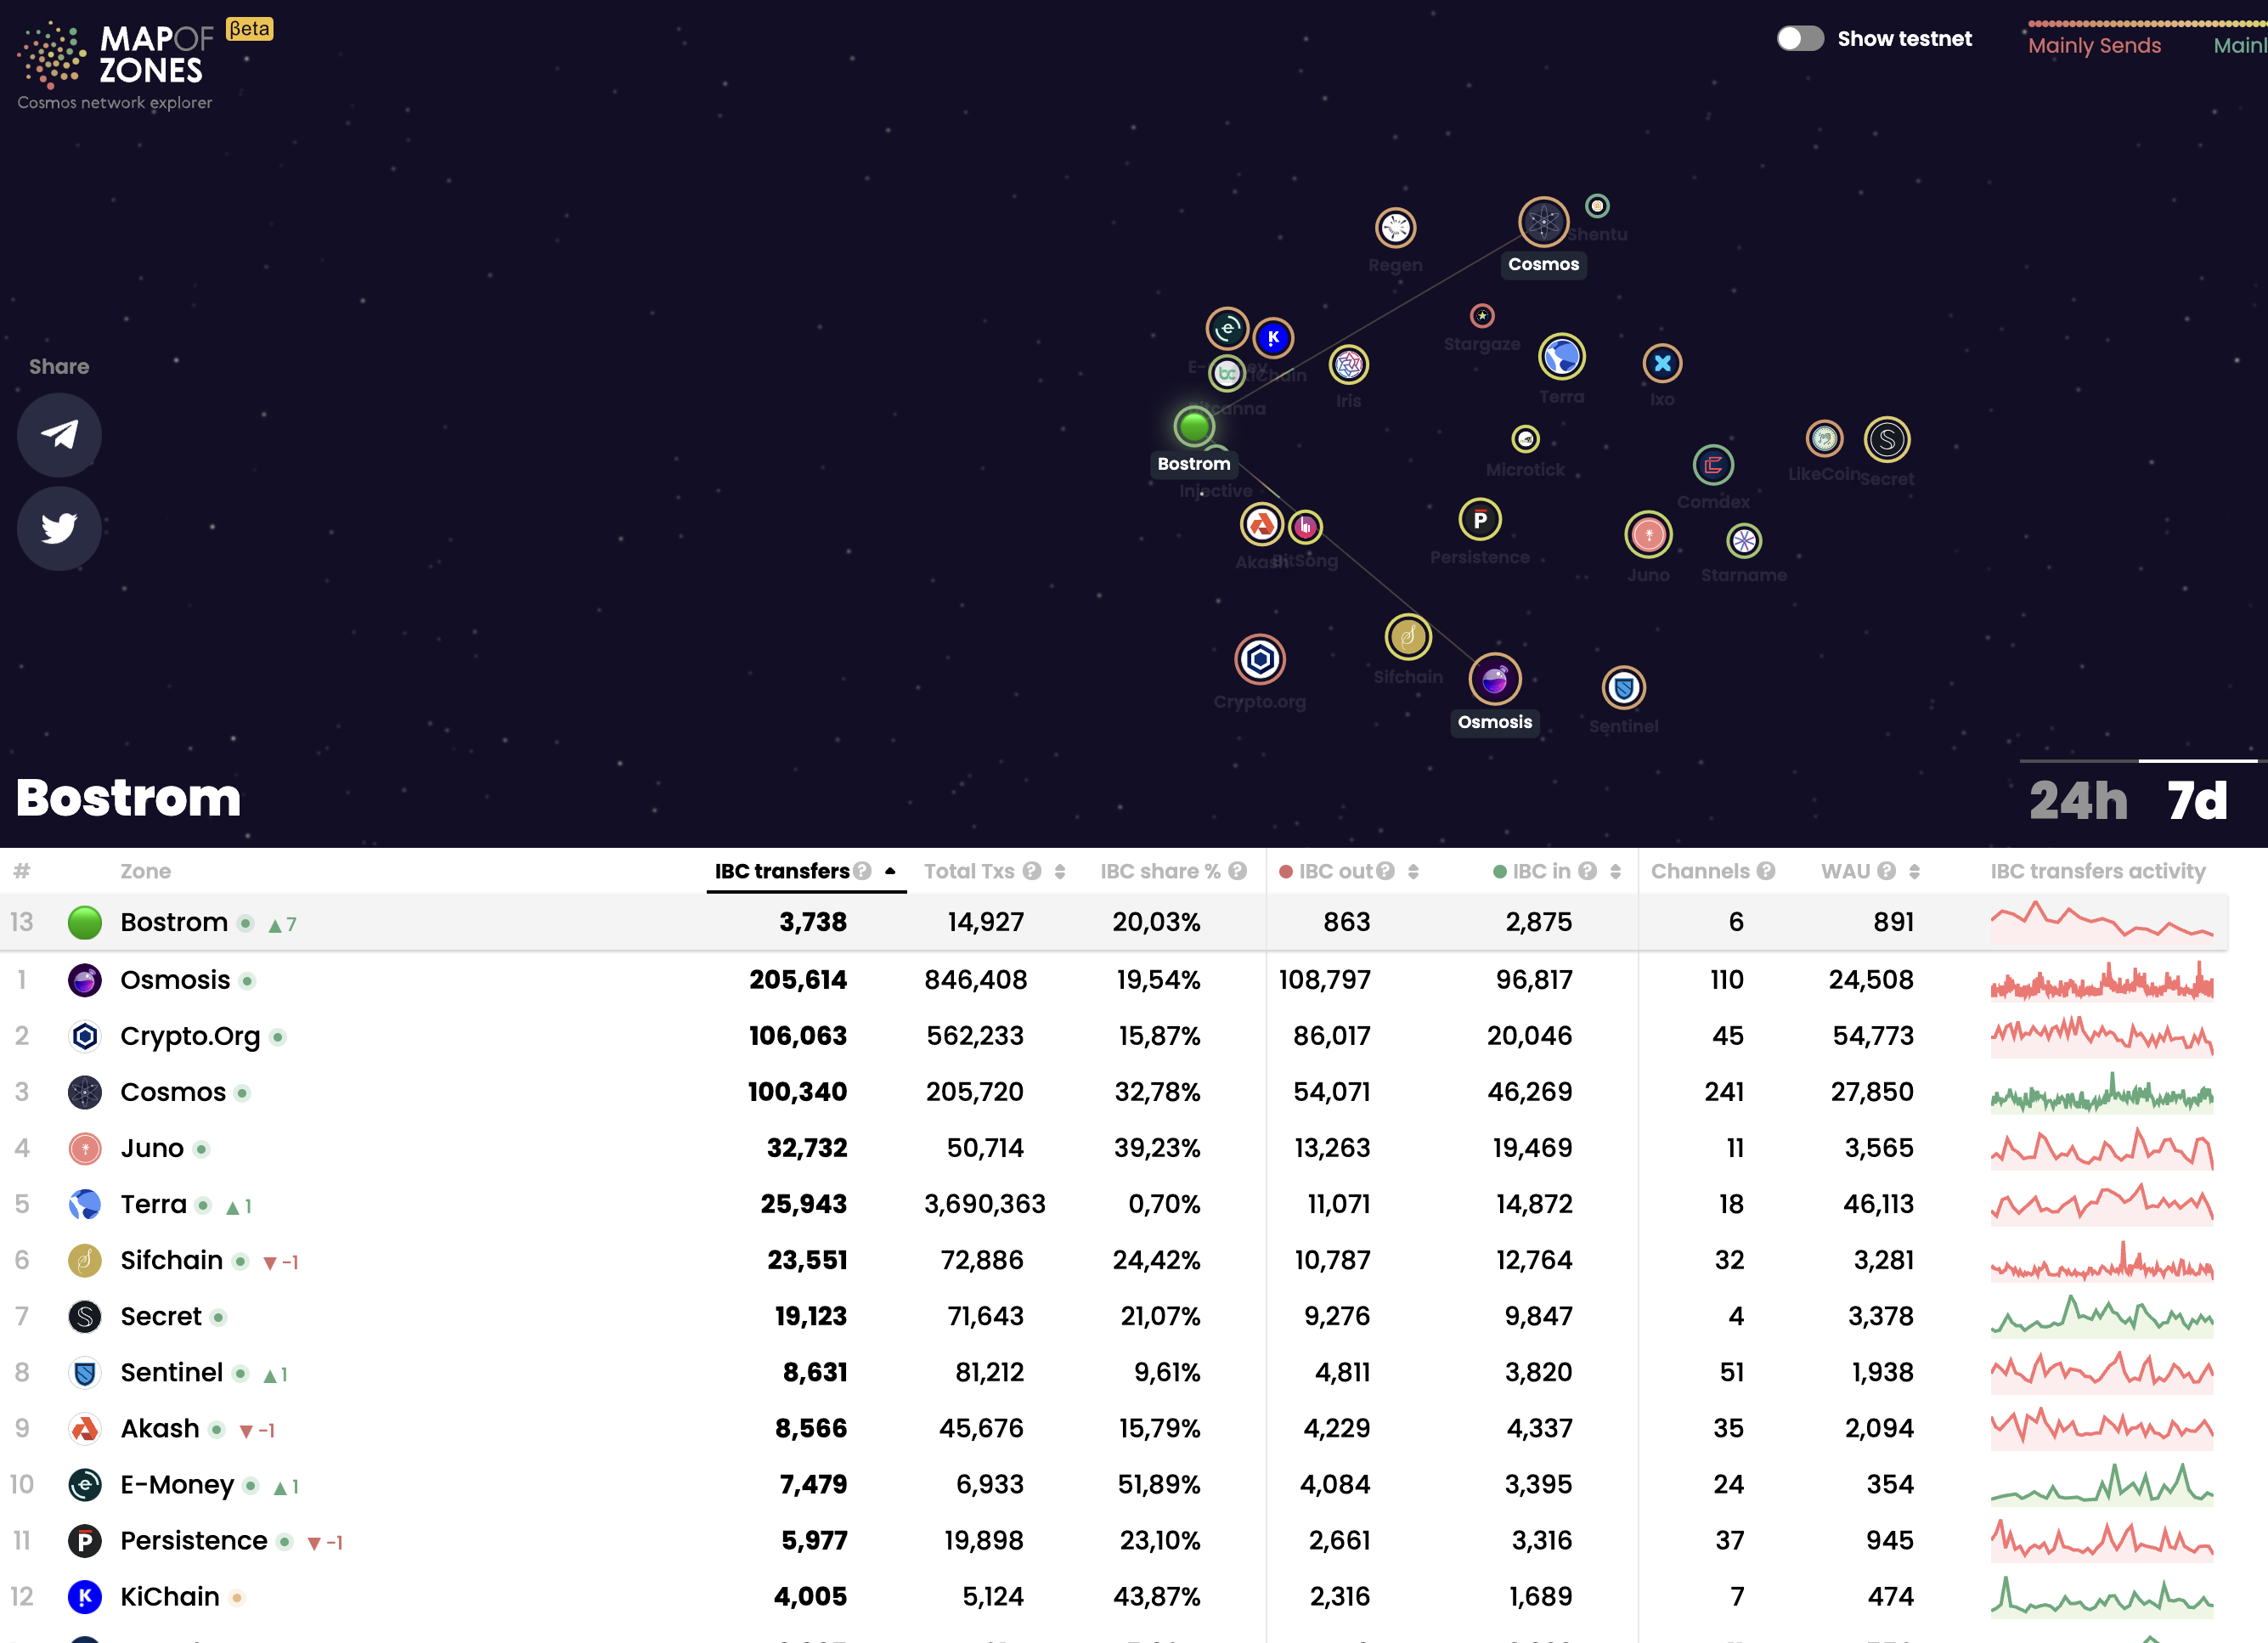
Task: Select the Crypto.org node on map
Action: [x=1259, y=660]
